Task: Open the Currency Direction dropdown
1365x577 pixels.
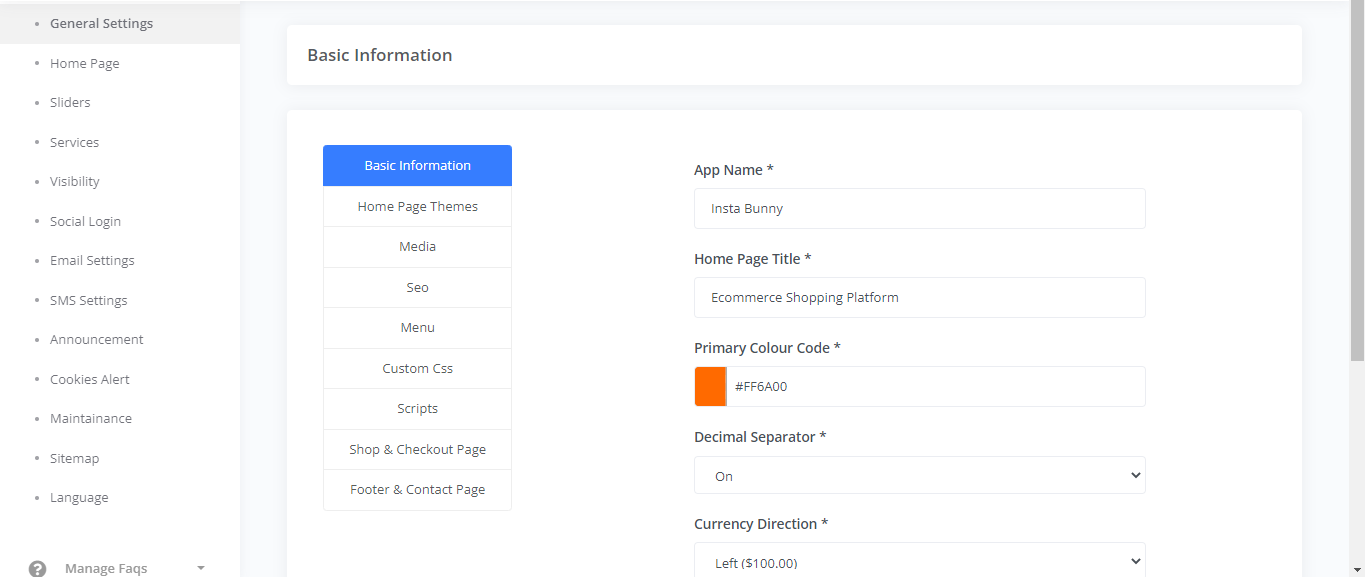Action: click(919, 562)
